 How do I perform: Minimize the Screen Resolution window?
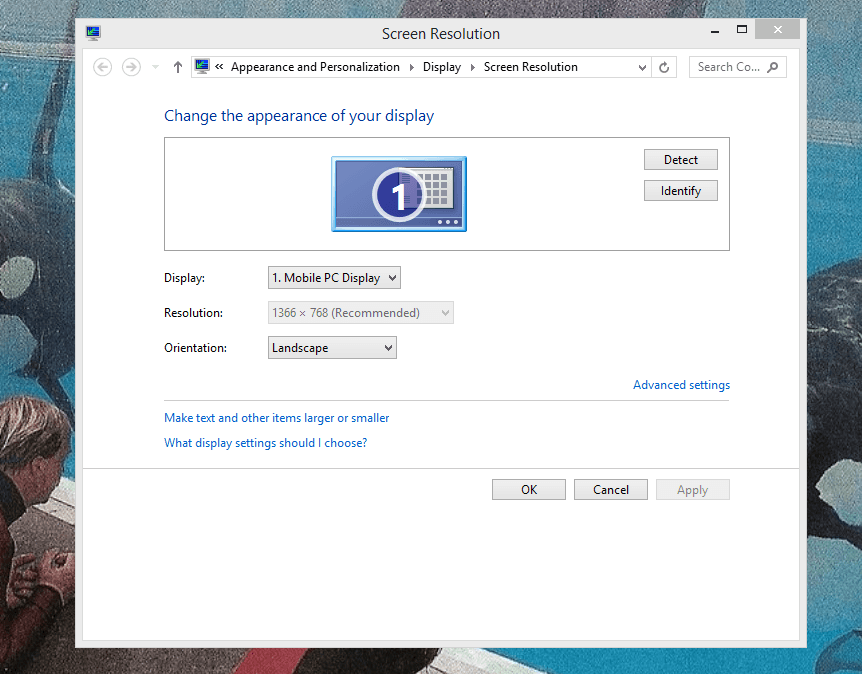click(715, 30)
